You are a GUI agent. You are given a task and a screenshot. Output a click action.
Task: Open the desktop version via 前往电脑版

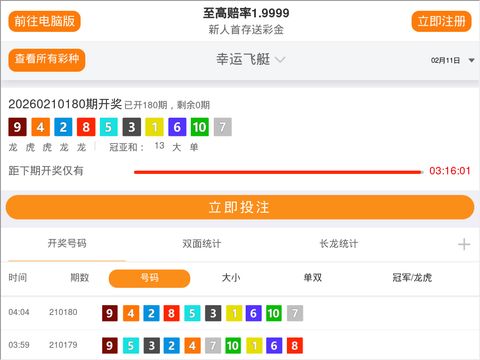[x=44, y=21]
